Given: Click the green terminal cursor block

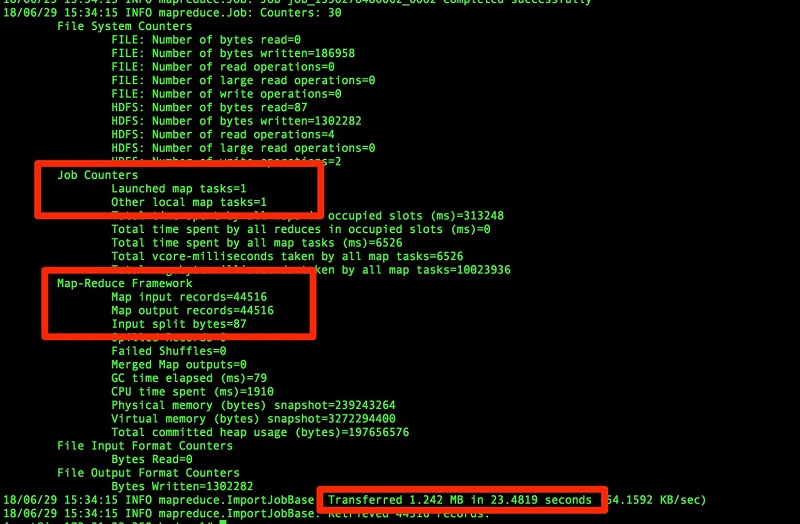Looking at the screenshot, I should coord(223,522).
